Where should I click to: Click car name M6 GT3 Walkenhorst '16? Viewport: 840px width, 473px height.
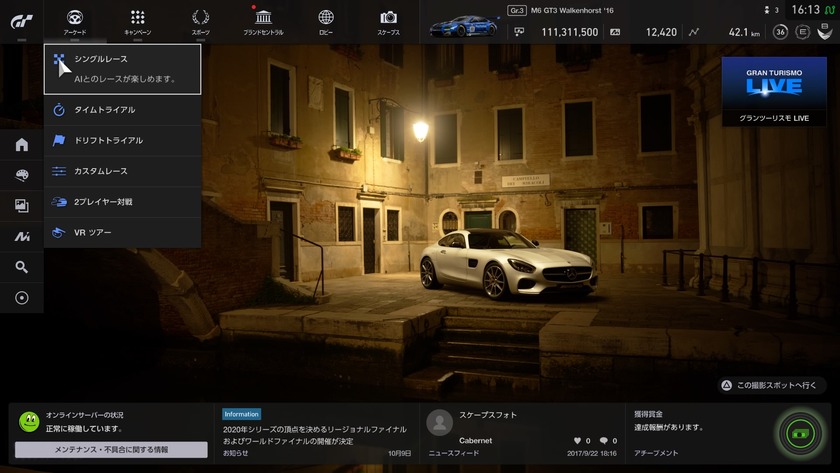(x=572, y=10)
